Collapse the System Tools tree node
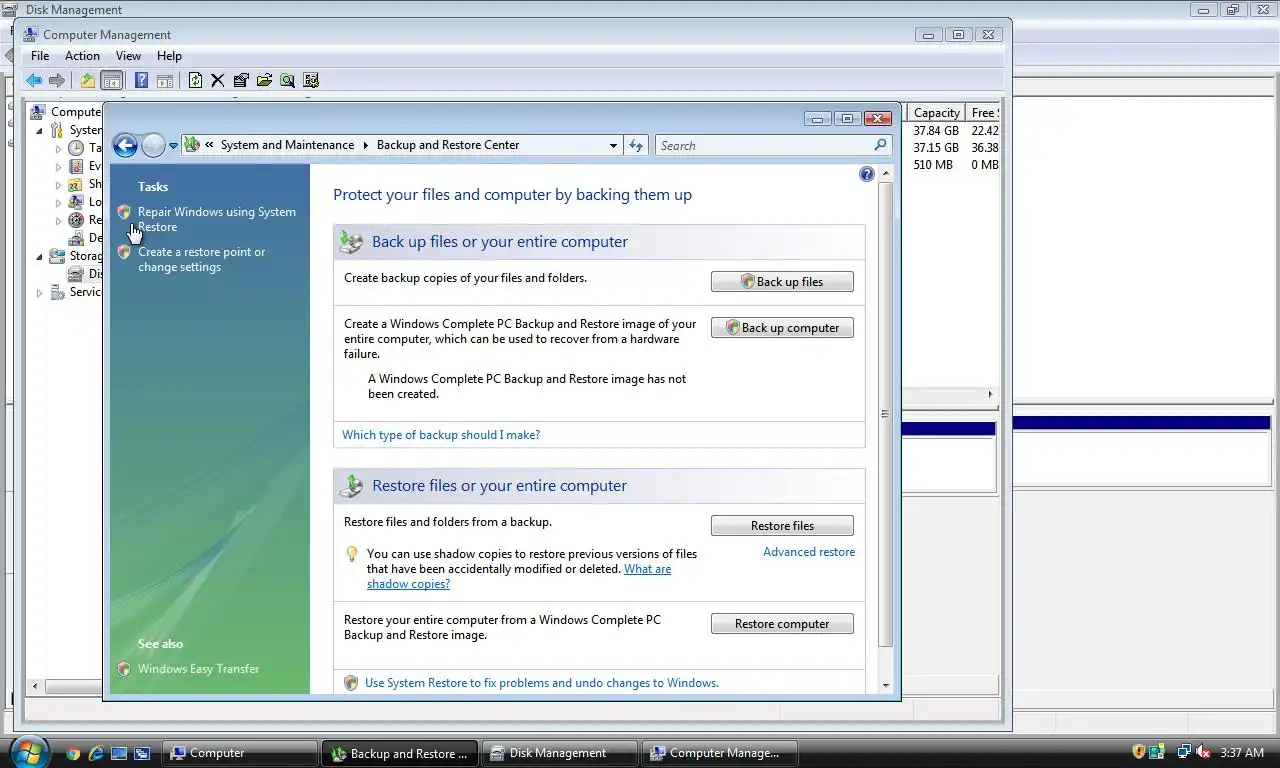 (40, 130)
